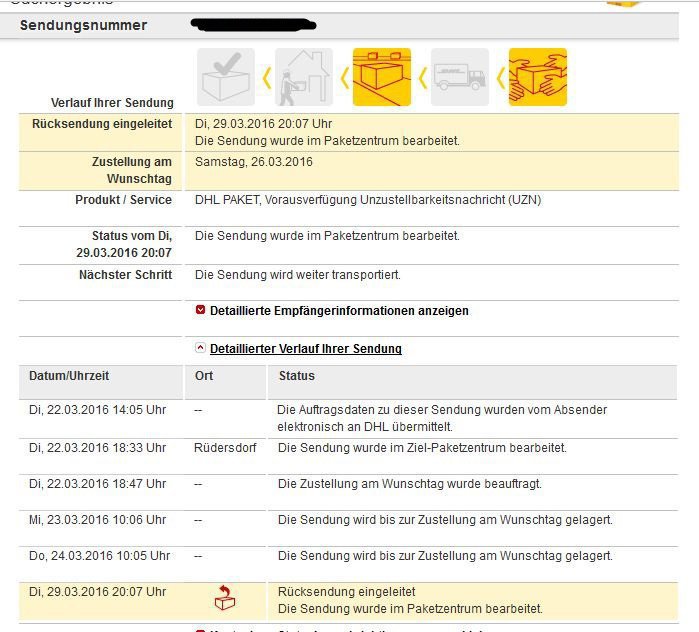Click the red arrow beside Detaillierter Verlauf

click(201, 349)
